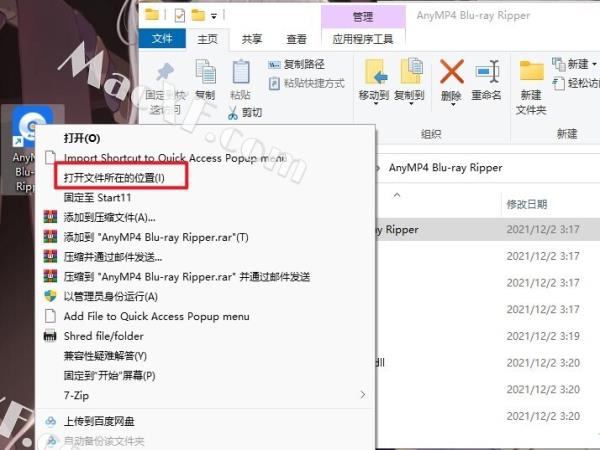This screenshot has width=600, height=450.
Task: Click properties checkmark icon in quick toolbar
Action: click(x=179, y=15)
